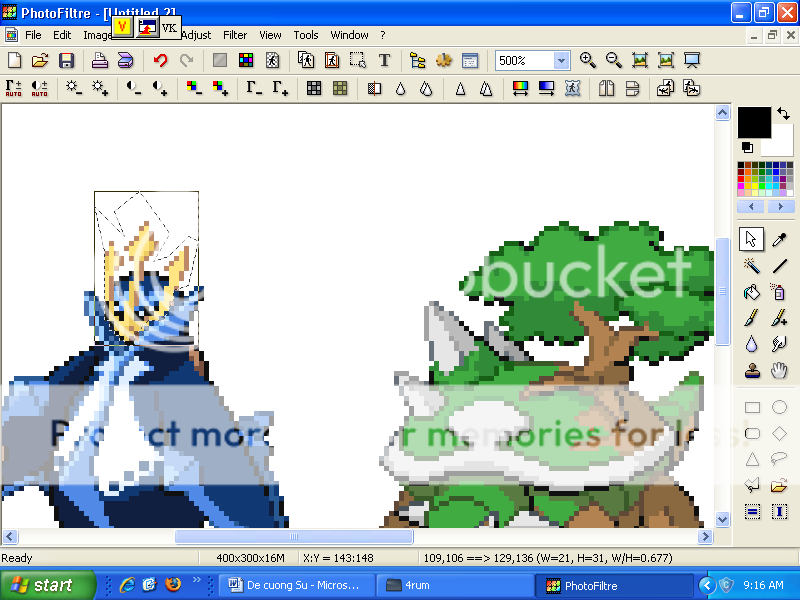Viewport: 800px width, 600px height.
Task: Increase contrast with half-circle plus icon
Action: [x=160, y=88]
